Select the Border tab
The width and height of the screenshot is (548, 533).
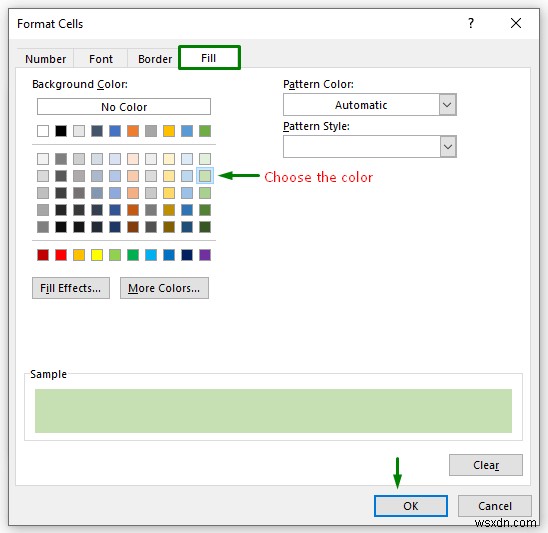(x=155, y=59)
